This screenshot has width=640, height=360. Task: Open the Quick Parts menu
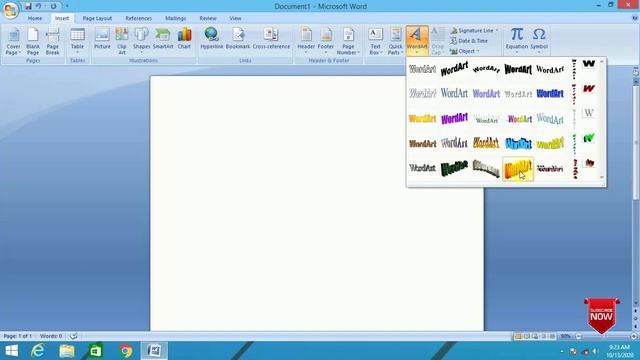[x=395, y=41]
